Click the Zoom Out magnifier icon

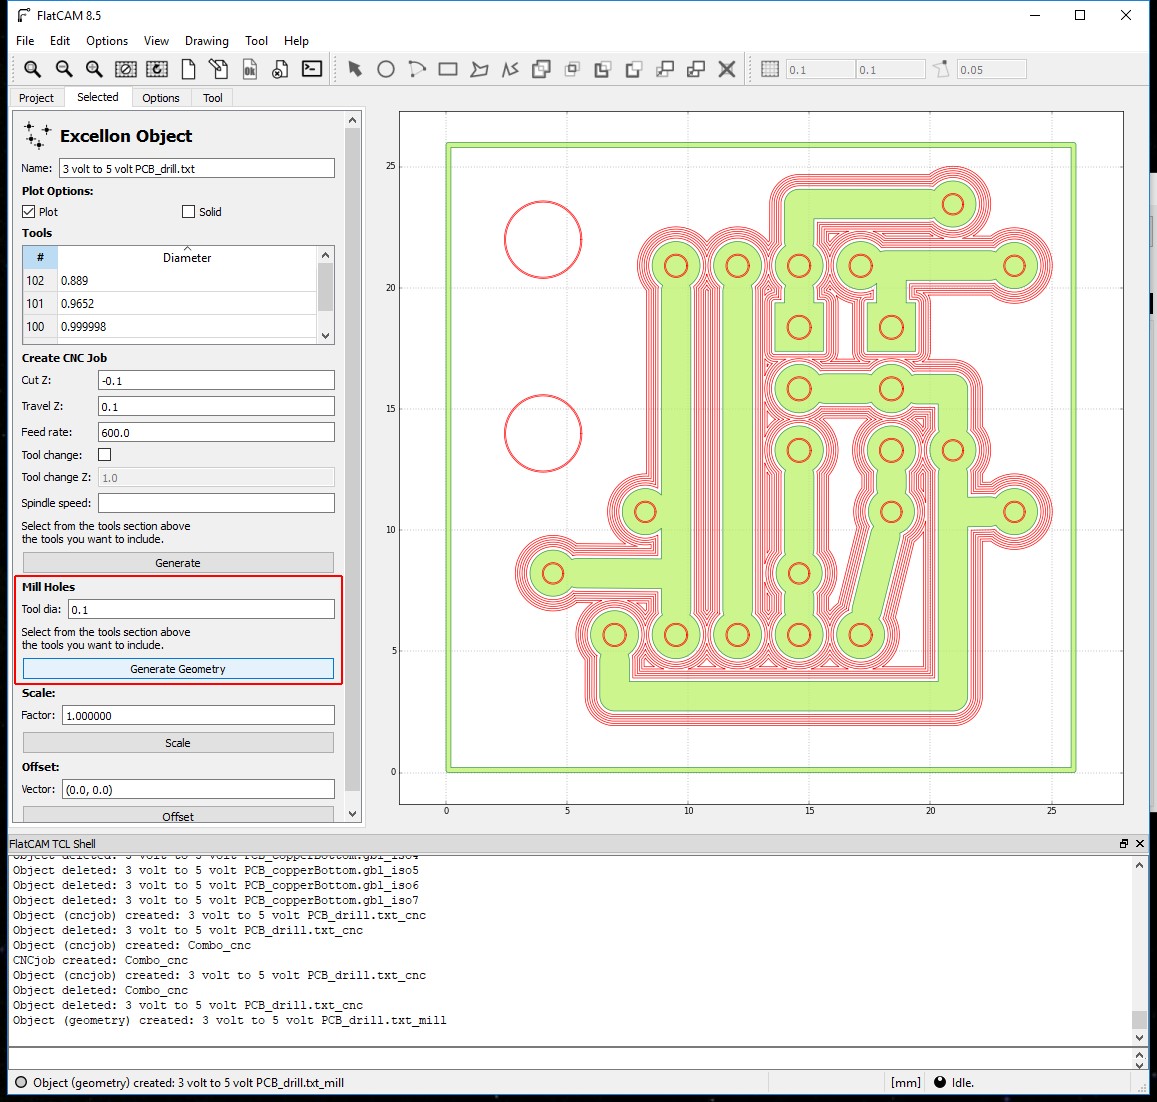click(x=64, y=69)
